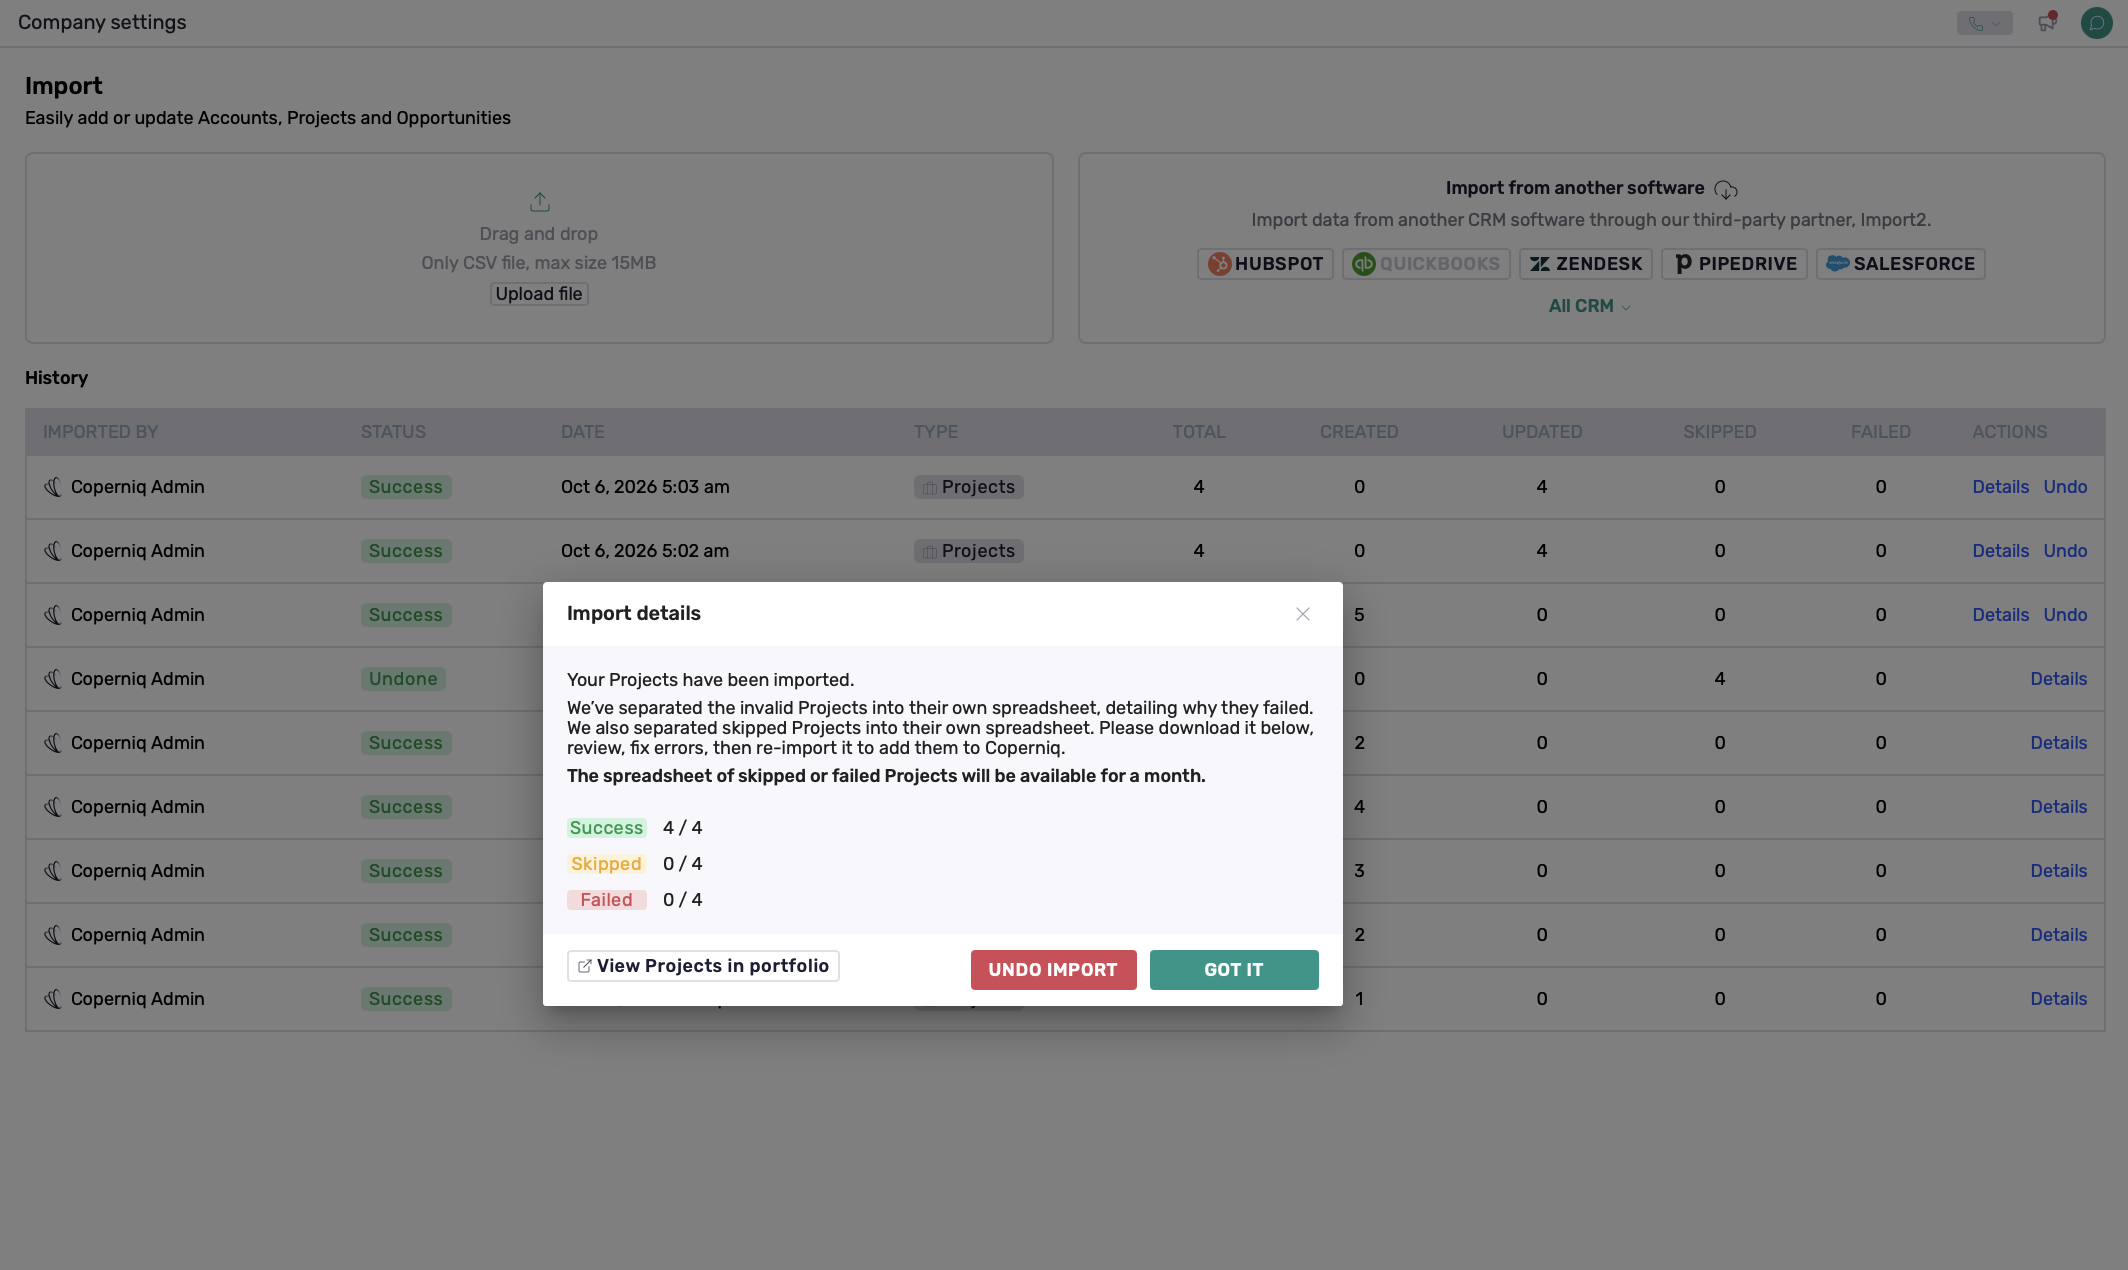Viewport: 2128px width, 1270px height.
Task: Select the QuickBooks import option
Action: click(x=1426, y=264)
